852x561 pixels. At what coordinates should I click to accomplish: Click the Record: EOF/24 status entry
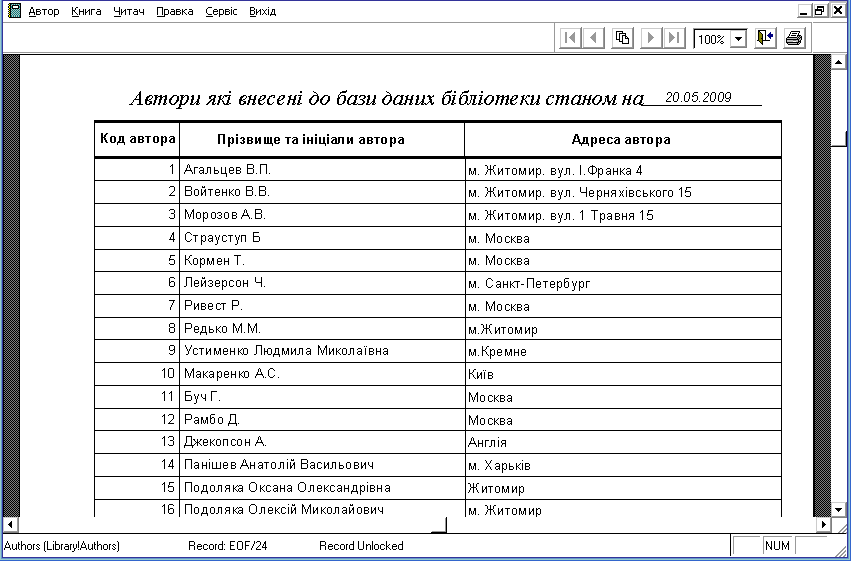point(228,546)
